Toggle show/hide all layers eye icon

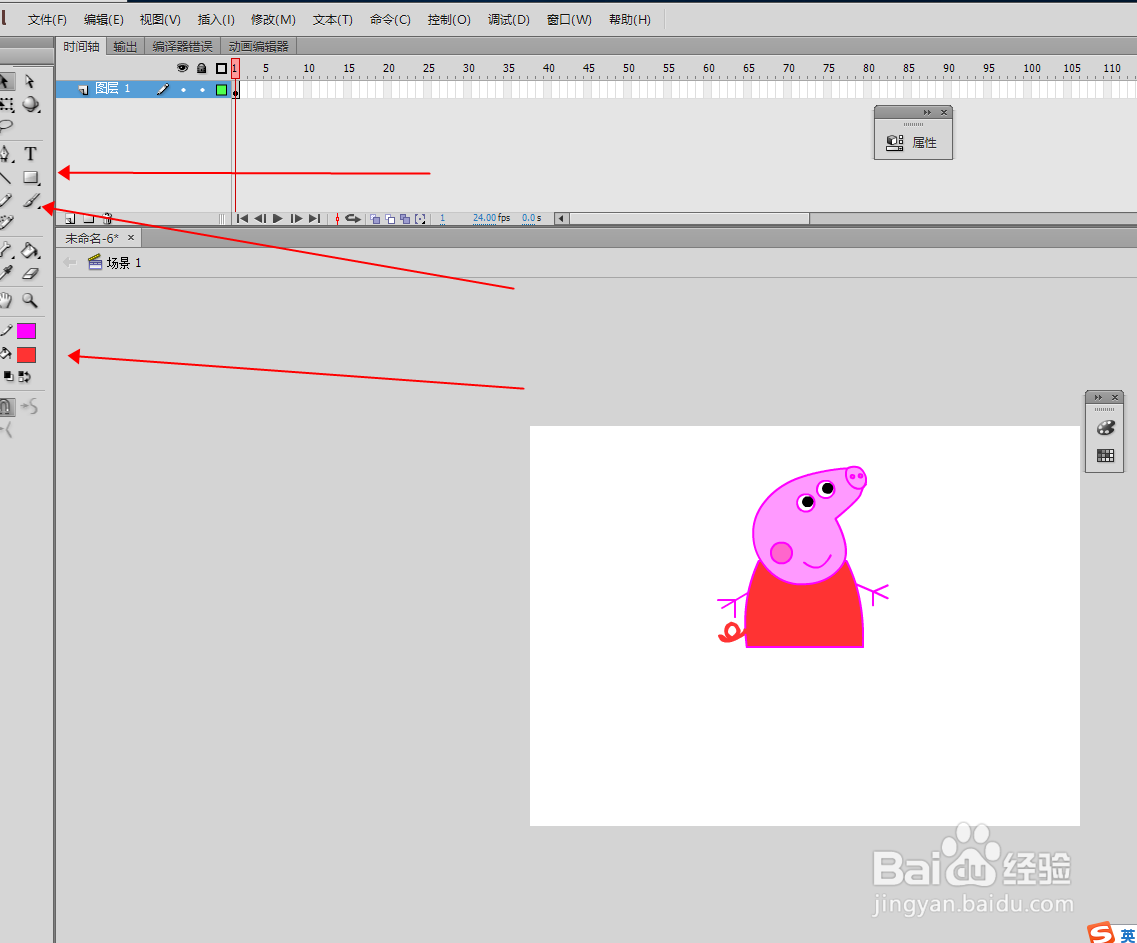[x=182, y=68]
